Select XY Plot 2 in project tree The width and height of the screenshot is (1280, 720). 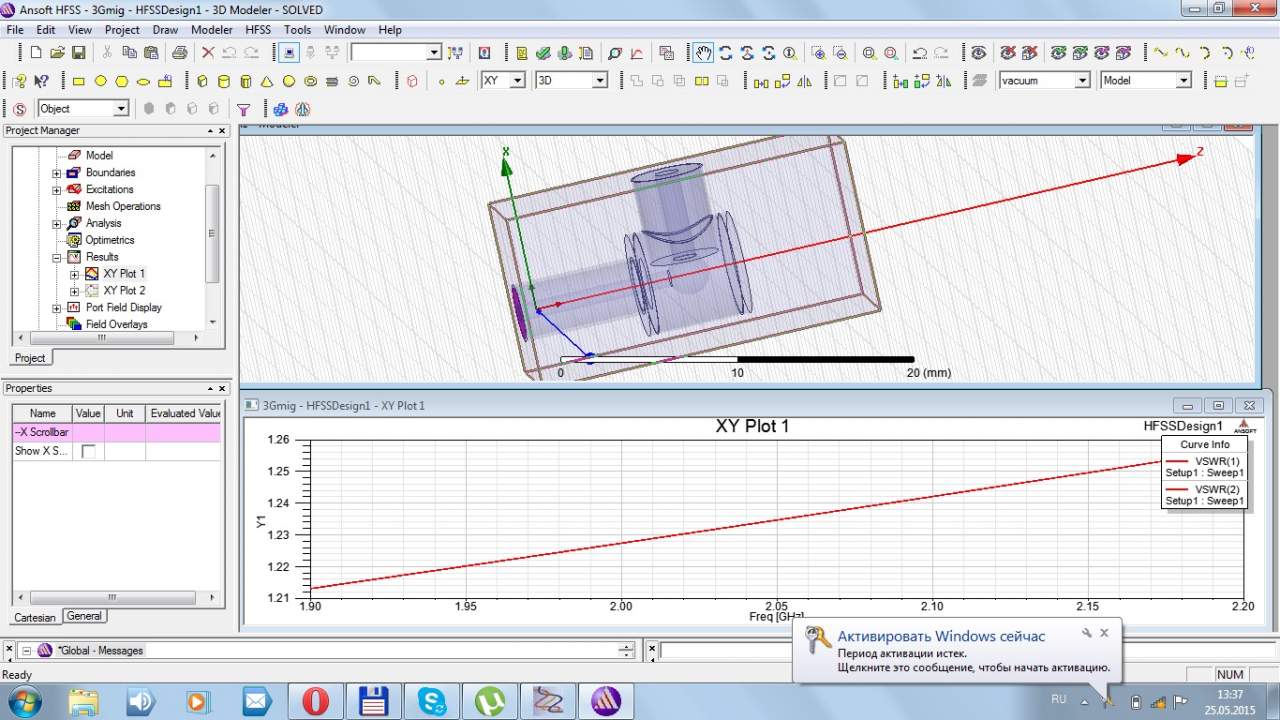124,291
